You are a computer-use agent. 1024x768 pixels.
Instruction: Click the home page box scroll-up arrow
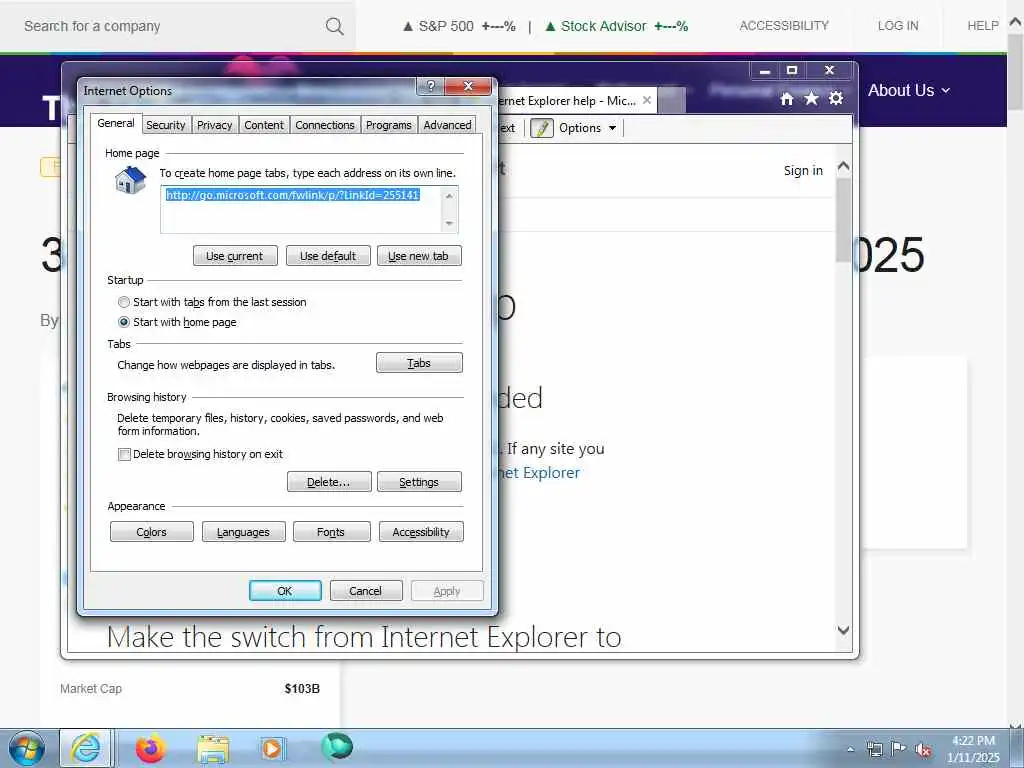(449, 196)
